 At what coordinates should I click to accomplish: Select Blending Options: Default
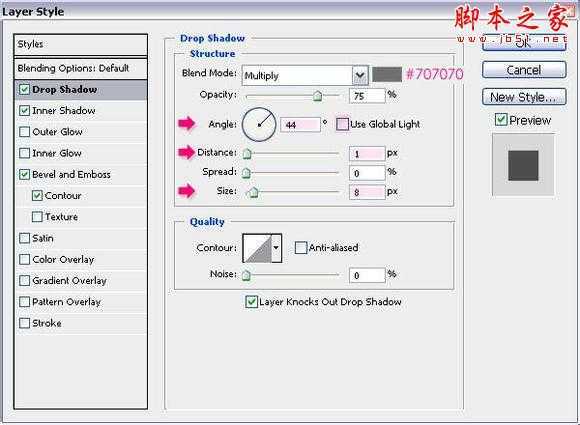(81, 68)
